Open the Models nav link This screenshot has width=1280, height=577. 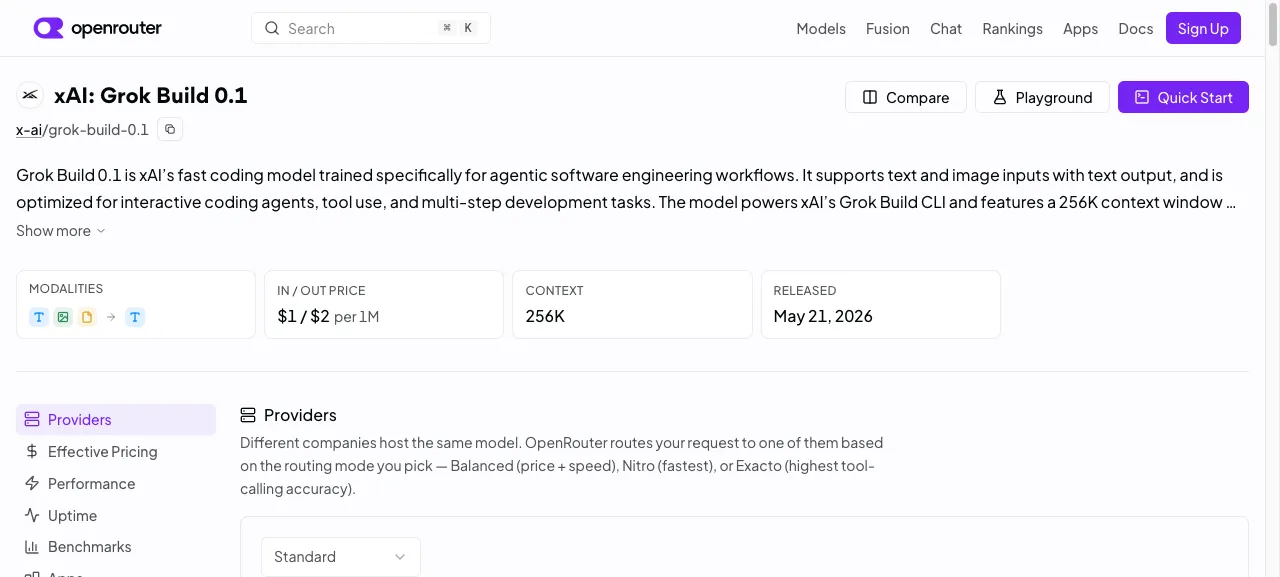coord(821,28)
